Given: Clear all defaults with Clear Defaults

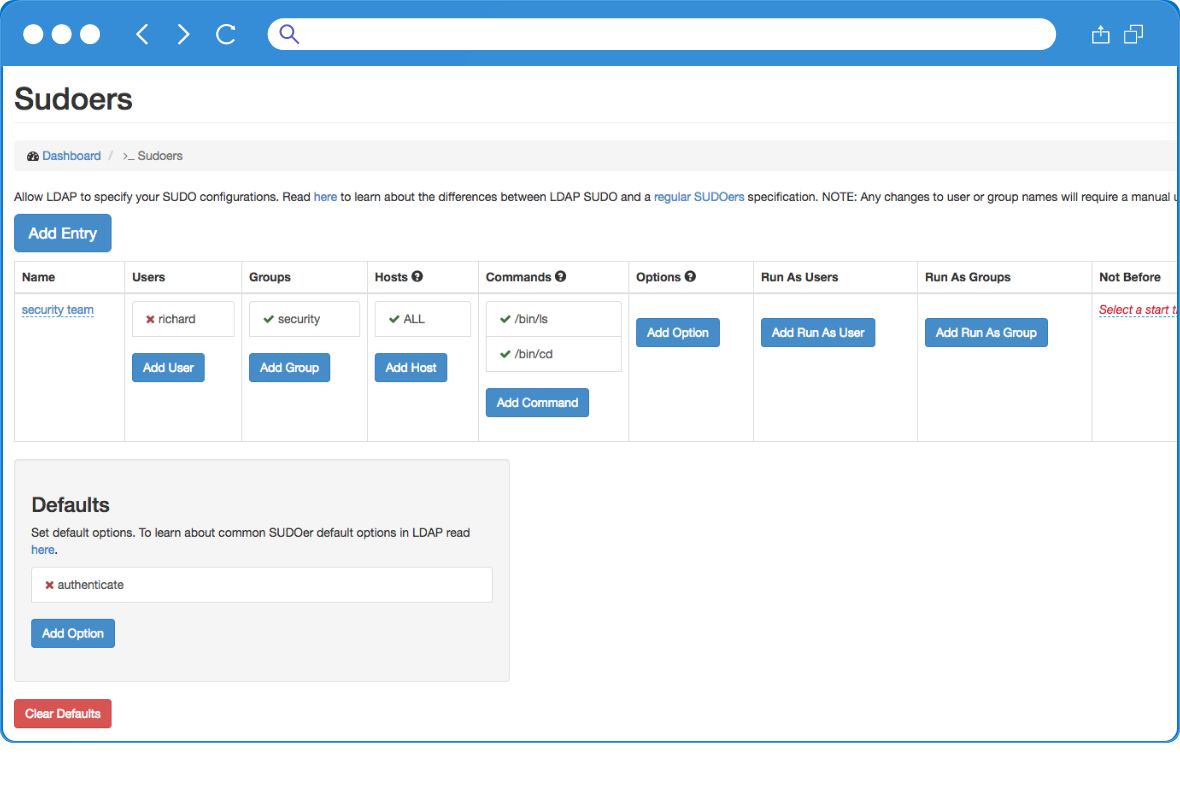Looking at the screenshot, I should 62,713.
